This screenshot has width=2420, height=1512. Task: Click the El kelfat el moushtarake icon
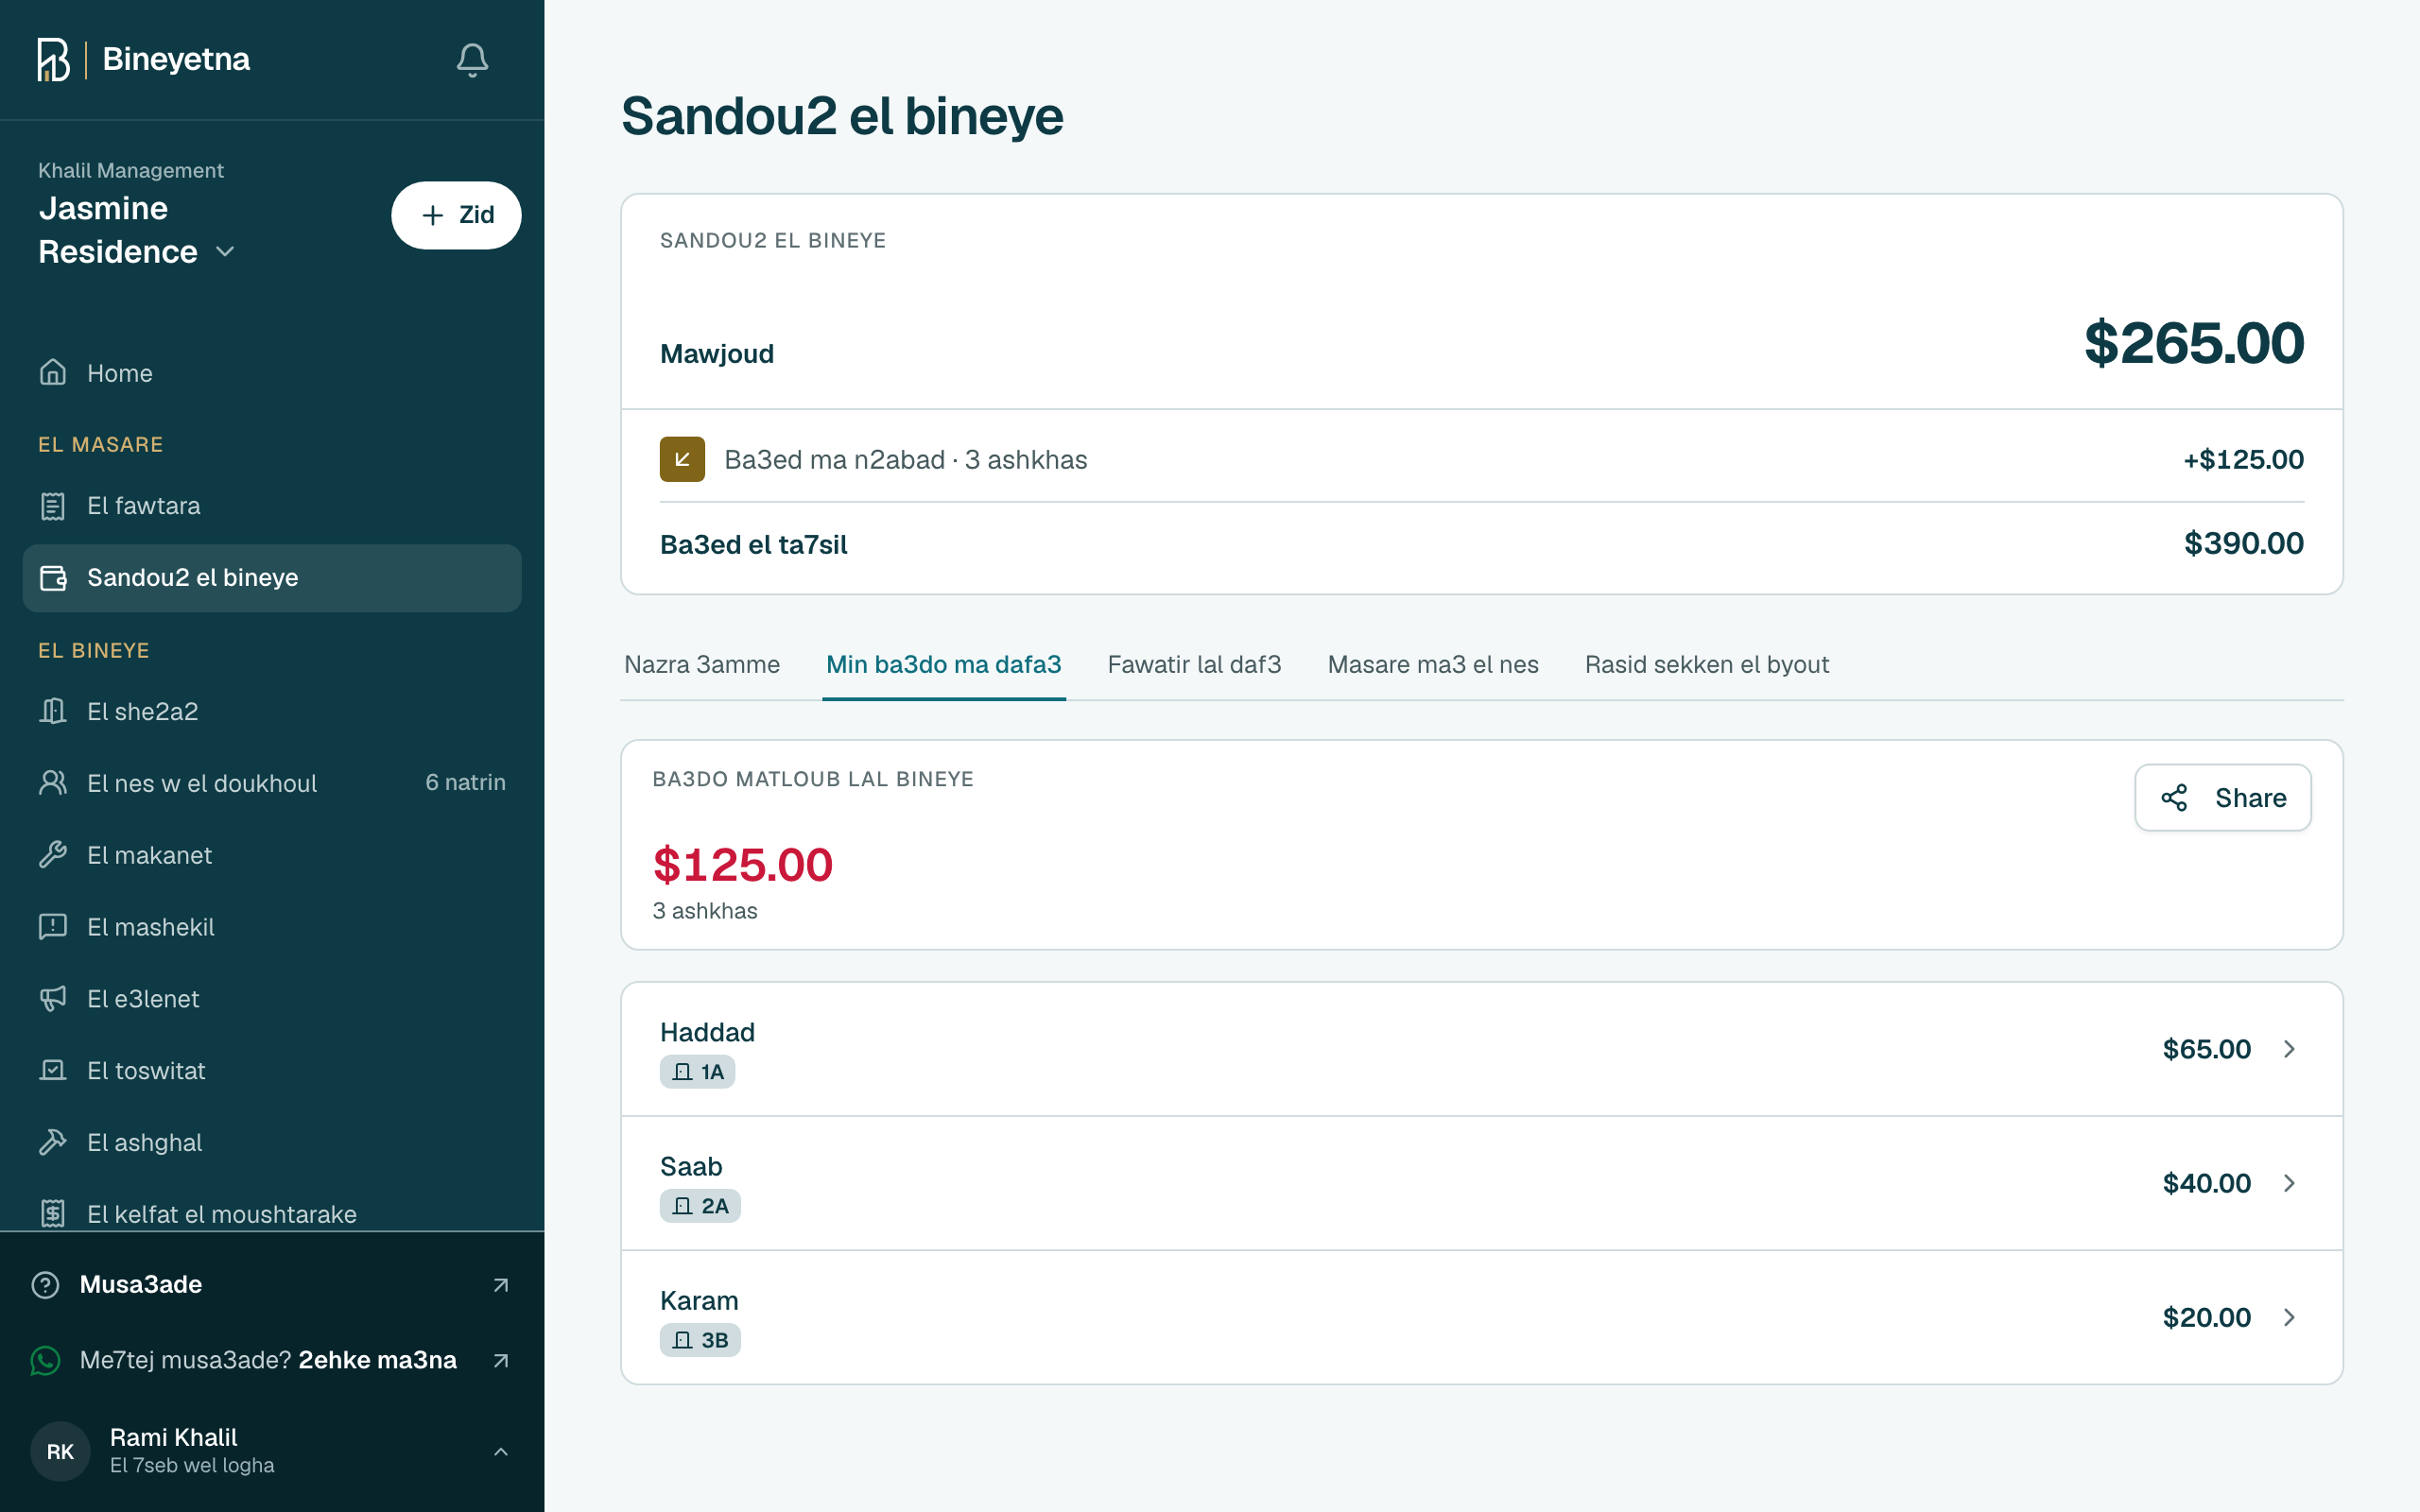pos(53,1213)
